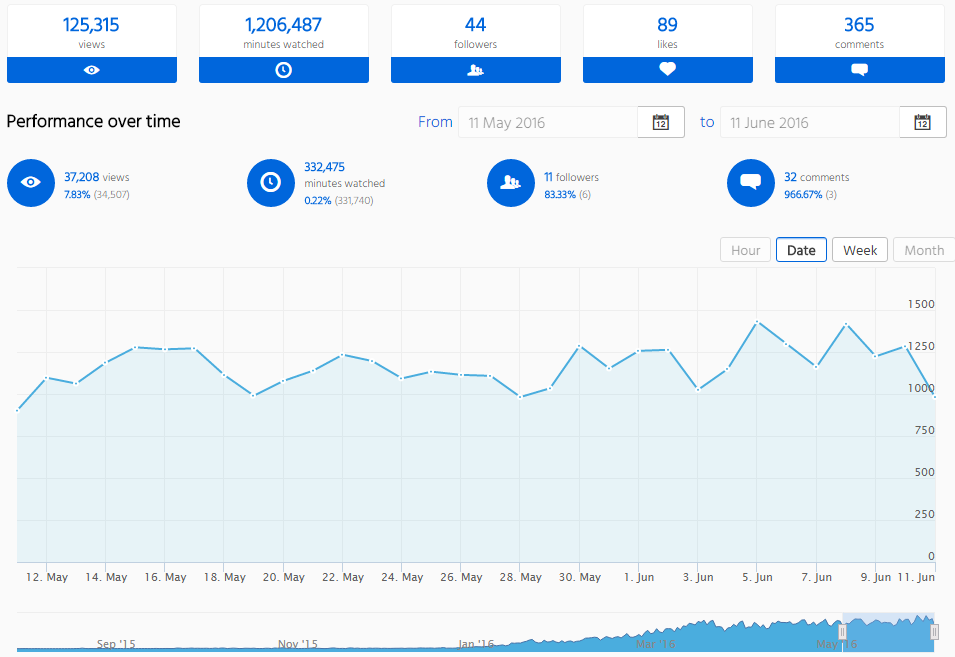Click the 89 likes total
Viewport: 955px width, 657px height.
(668, 25)
